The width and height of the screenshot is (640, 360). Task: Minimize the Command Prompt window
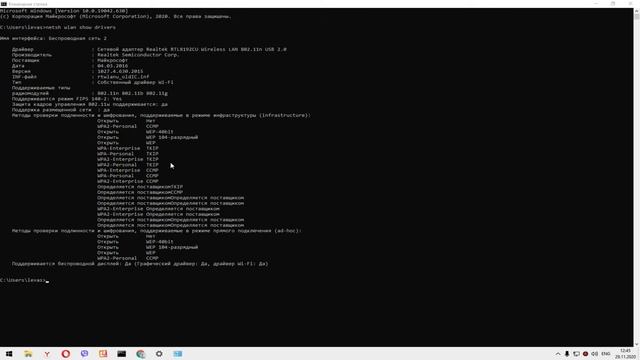(596, 4)
